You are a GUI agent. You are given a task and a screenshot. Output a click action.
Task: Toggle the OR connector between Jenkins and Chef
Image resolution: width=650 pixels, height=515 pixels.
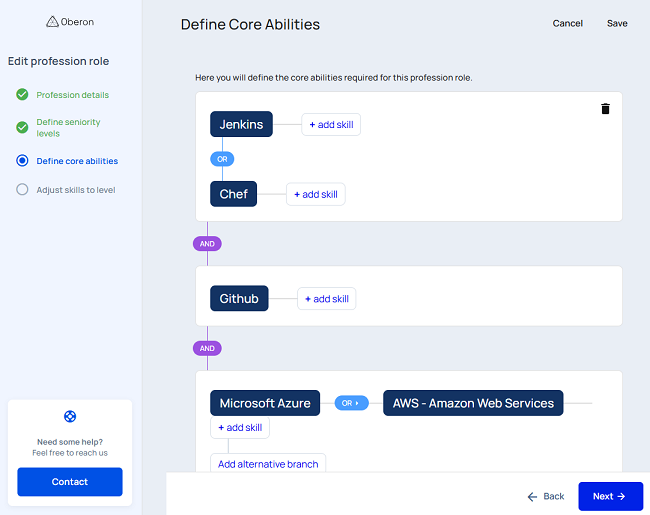tap(222, 159)
